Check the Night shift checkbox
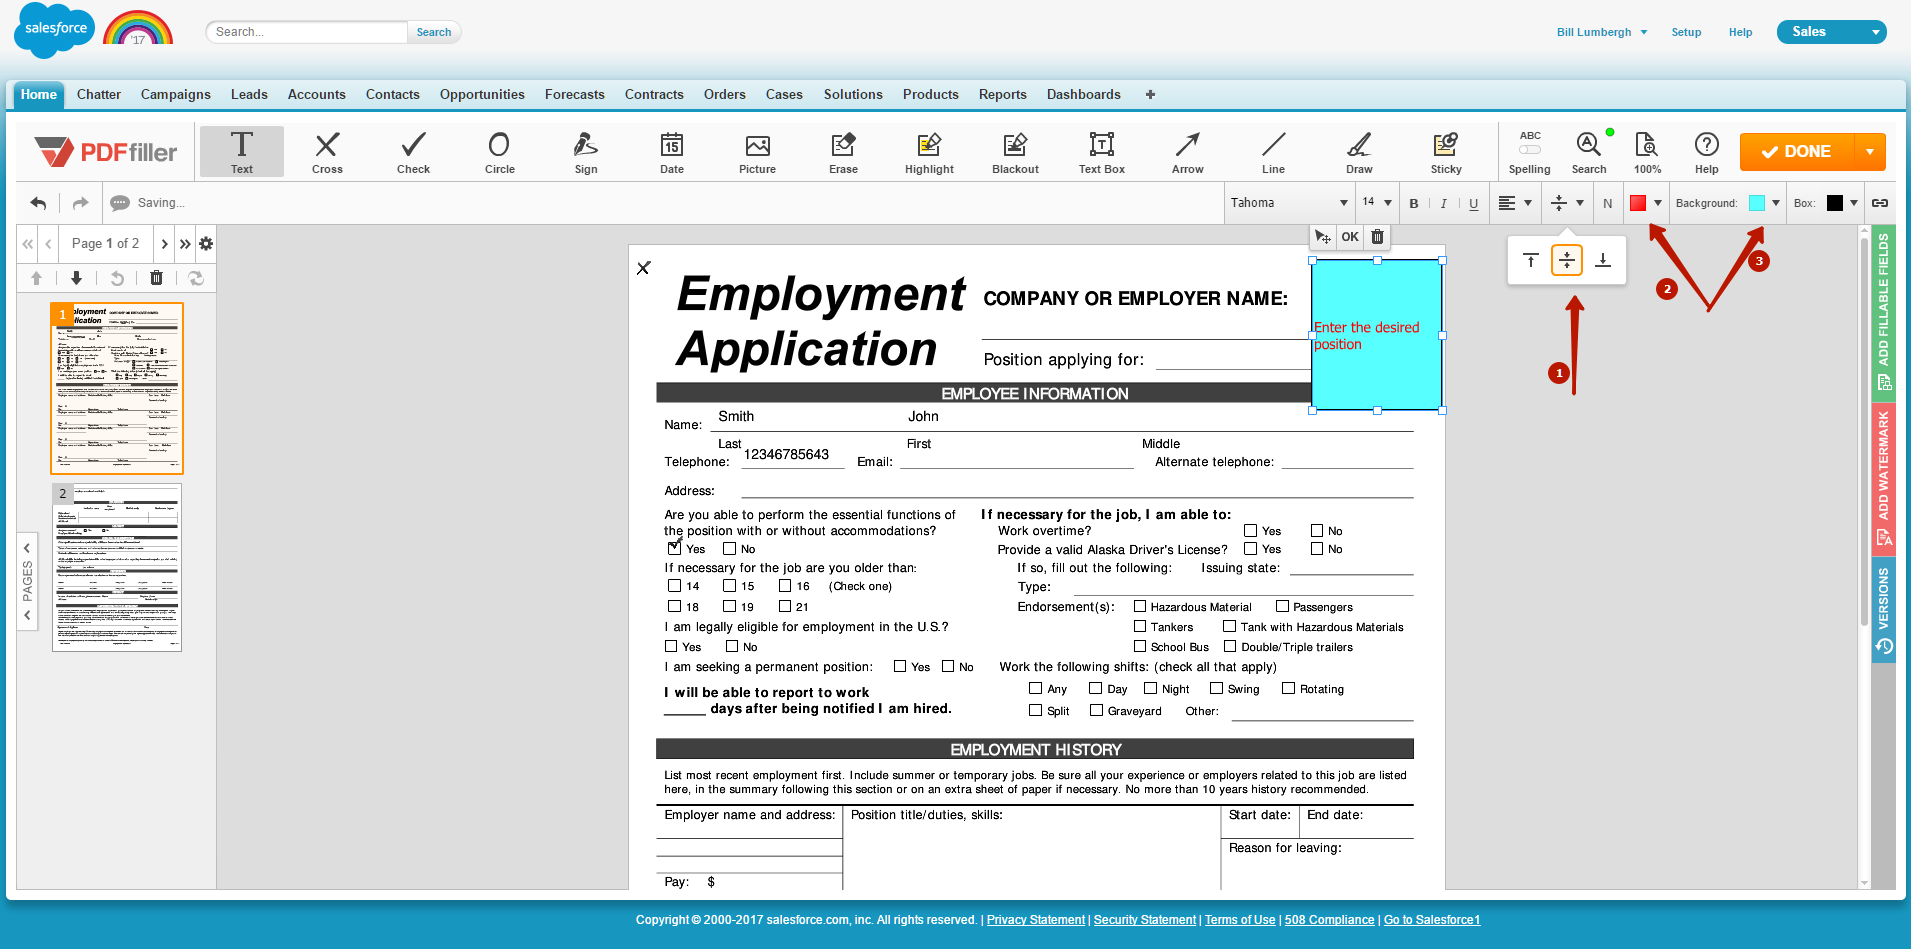This screenshot has height=949, width=1911. (x=1150, y=688)
